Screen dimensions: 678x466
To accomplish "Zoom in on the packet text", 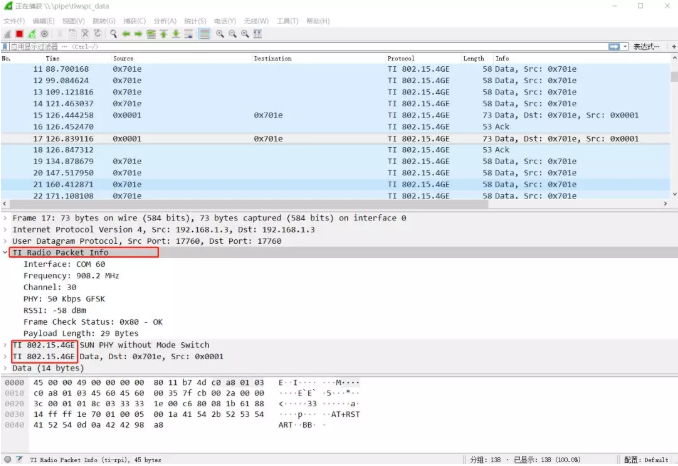I will (220, 34).
